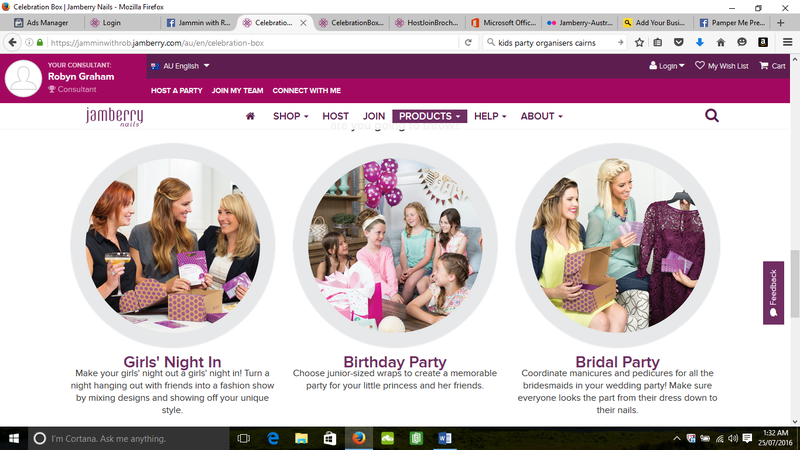800x450 pixels.
Task: Click the Bridal Party photo
Action: (617, 245)
